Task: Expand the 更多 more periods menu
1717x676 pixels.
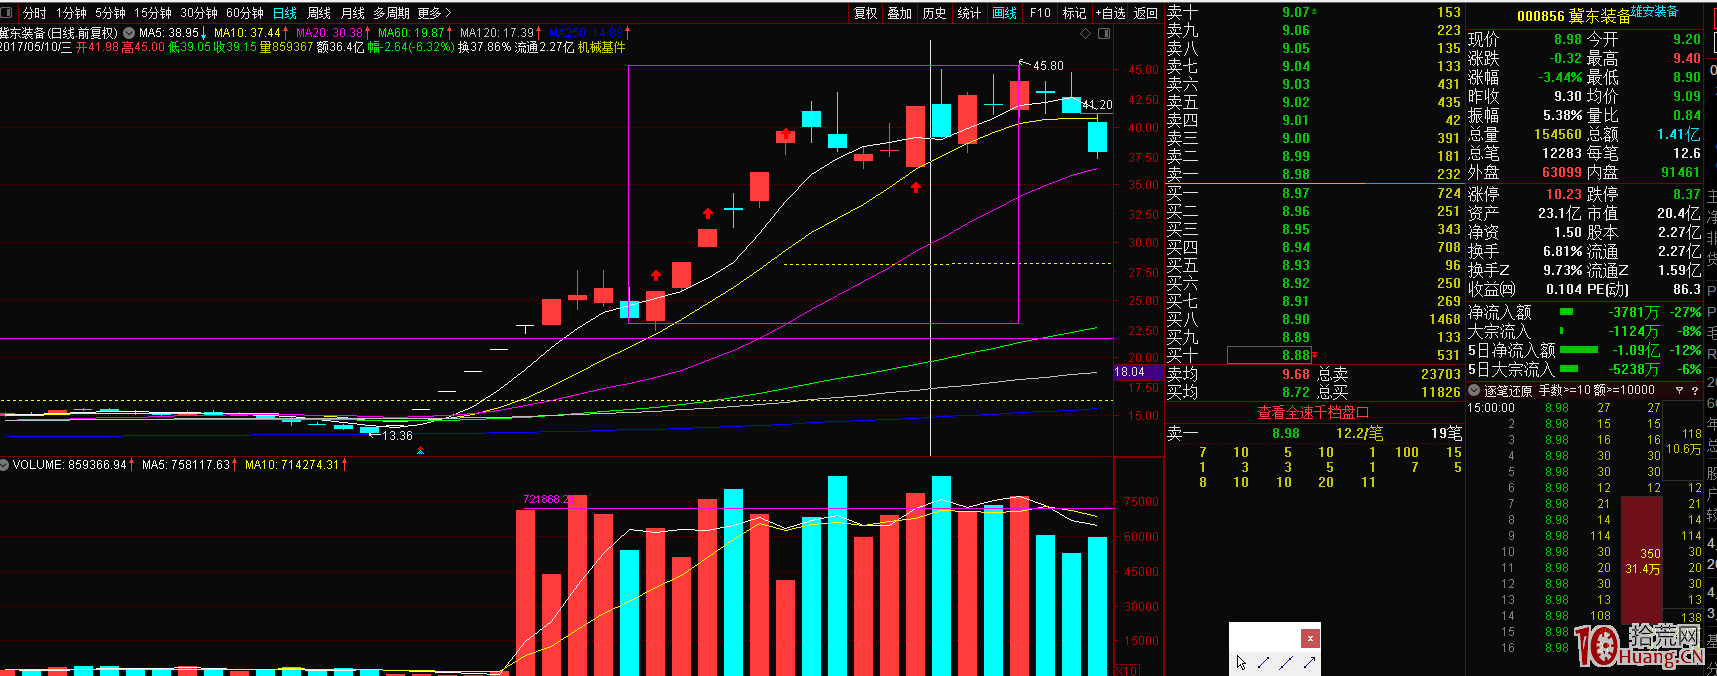Action: pyautogui.click(x=434, y=13)
